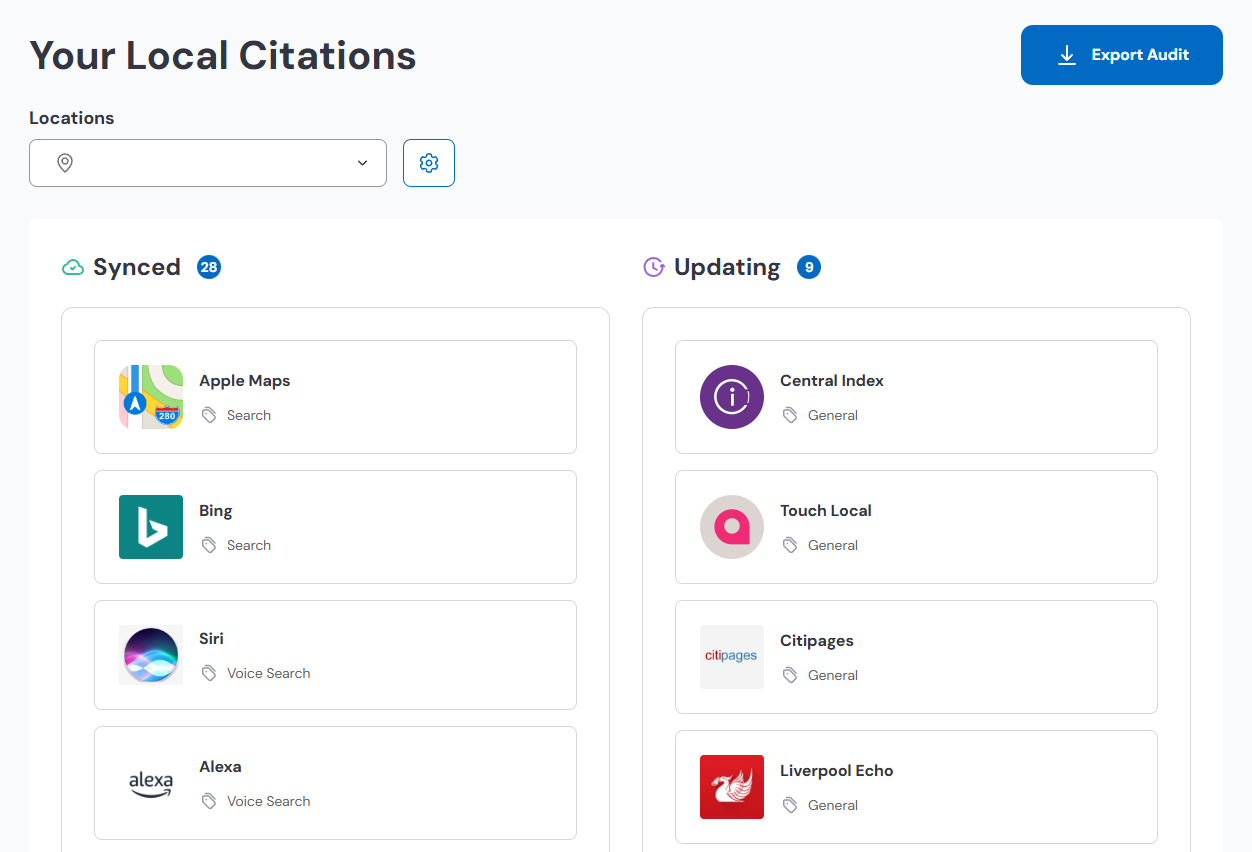This screenshot has width=1252, height=852.
Task: Click the Liverpool Echo logo
Action: pos(732,787)
